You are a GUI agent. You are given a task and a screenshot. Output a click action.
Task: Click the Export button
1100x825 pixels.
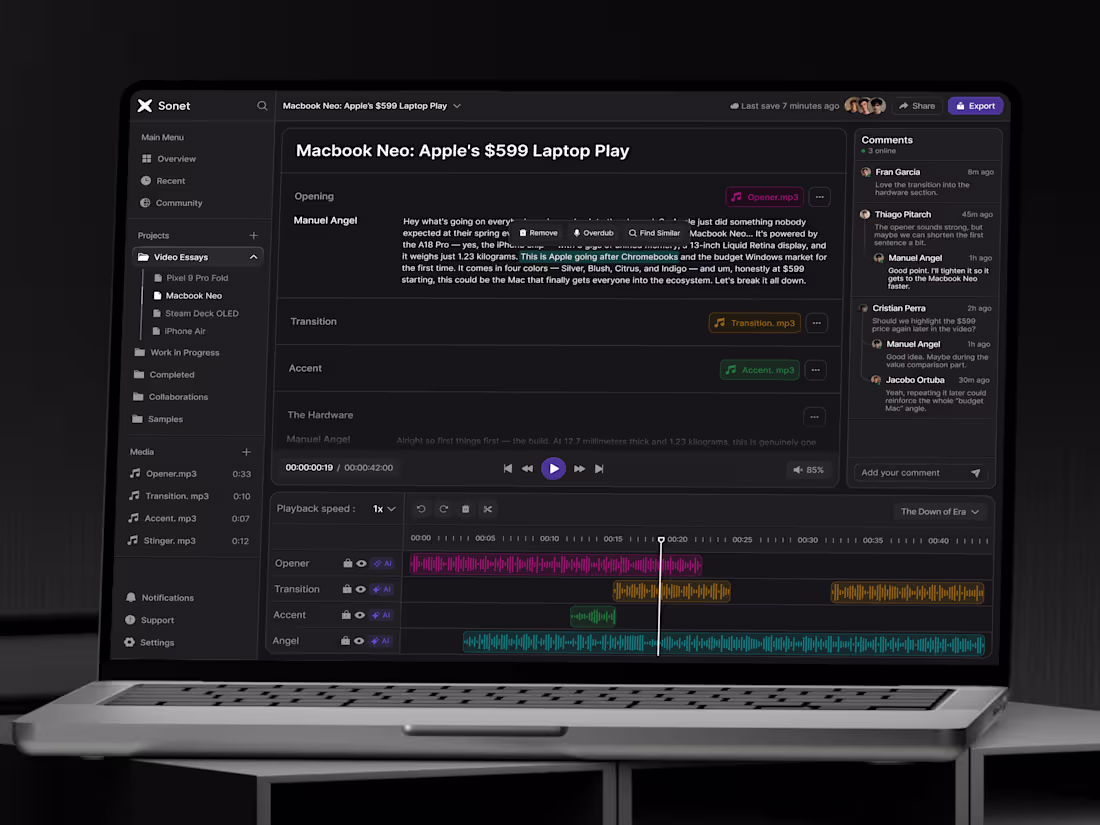point(975,105)
